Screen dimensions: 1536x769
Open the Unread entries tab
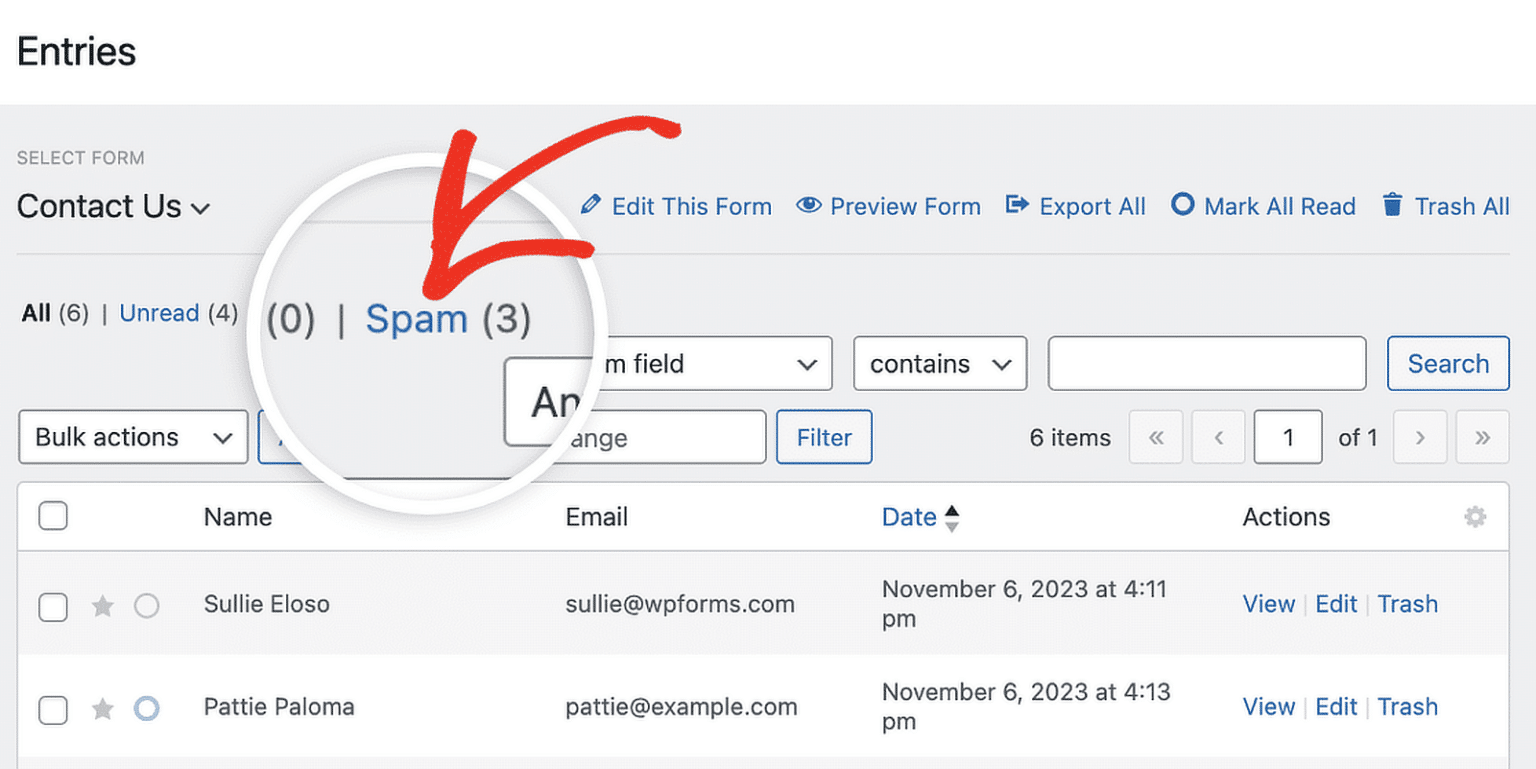pyautogui.click(x=159, y=313)
